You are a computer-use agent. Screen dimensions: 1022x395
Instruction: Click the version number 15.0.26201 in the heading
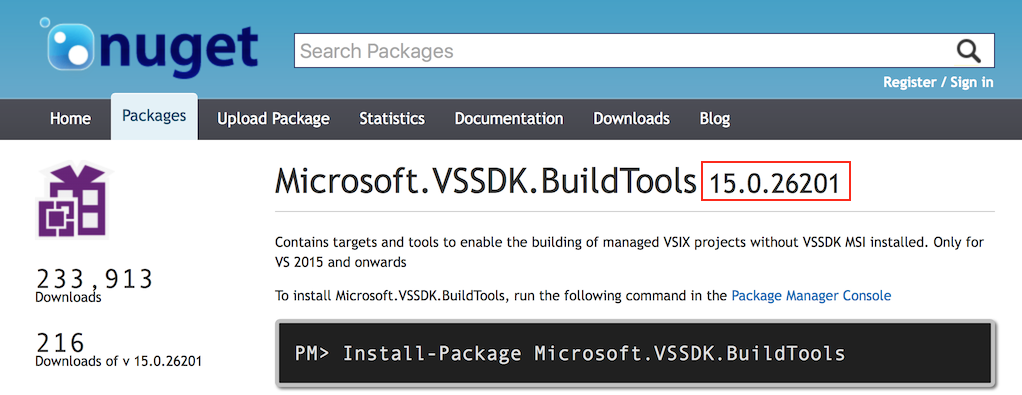774,184
